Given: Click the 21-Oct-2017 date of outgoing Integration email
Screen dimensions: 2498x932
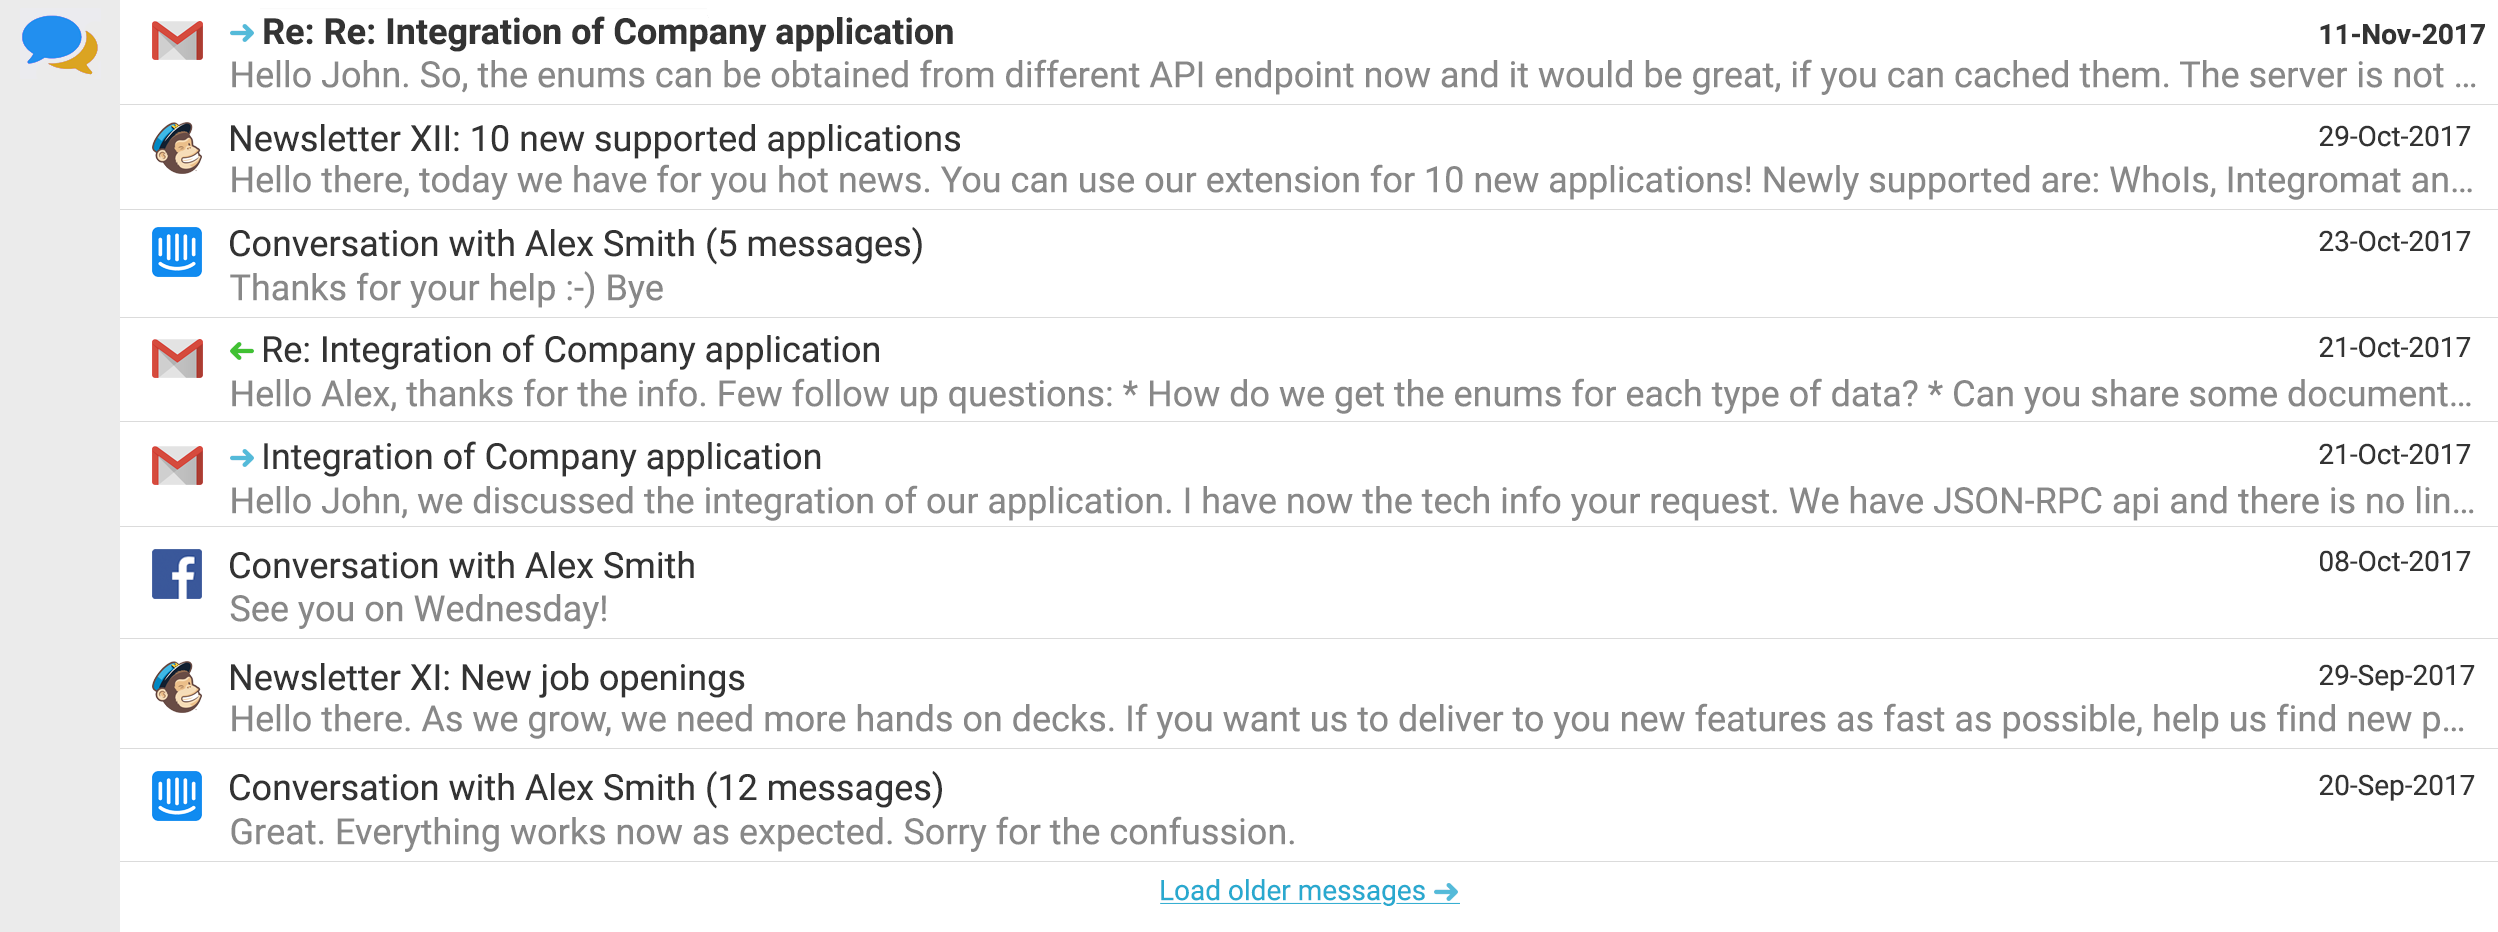Looking at the screenshot, I should [2394, 455].
